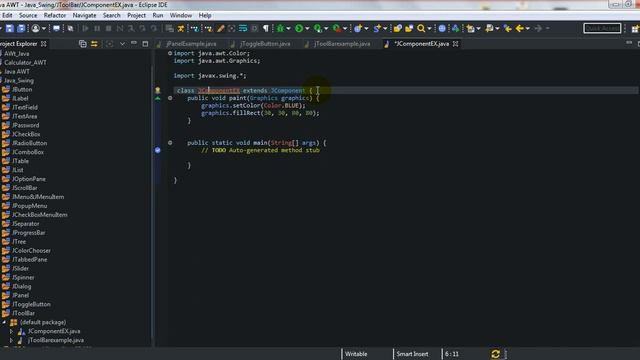
Task: Click the Search magnifier toolbar icon
Action: pyautogui.click(x=421, y=28)
